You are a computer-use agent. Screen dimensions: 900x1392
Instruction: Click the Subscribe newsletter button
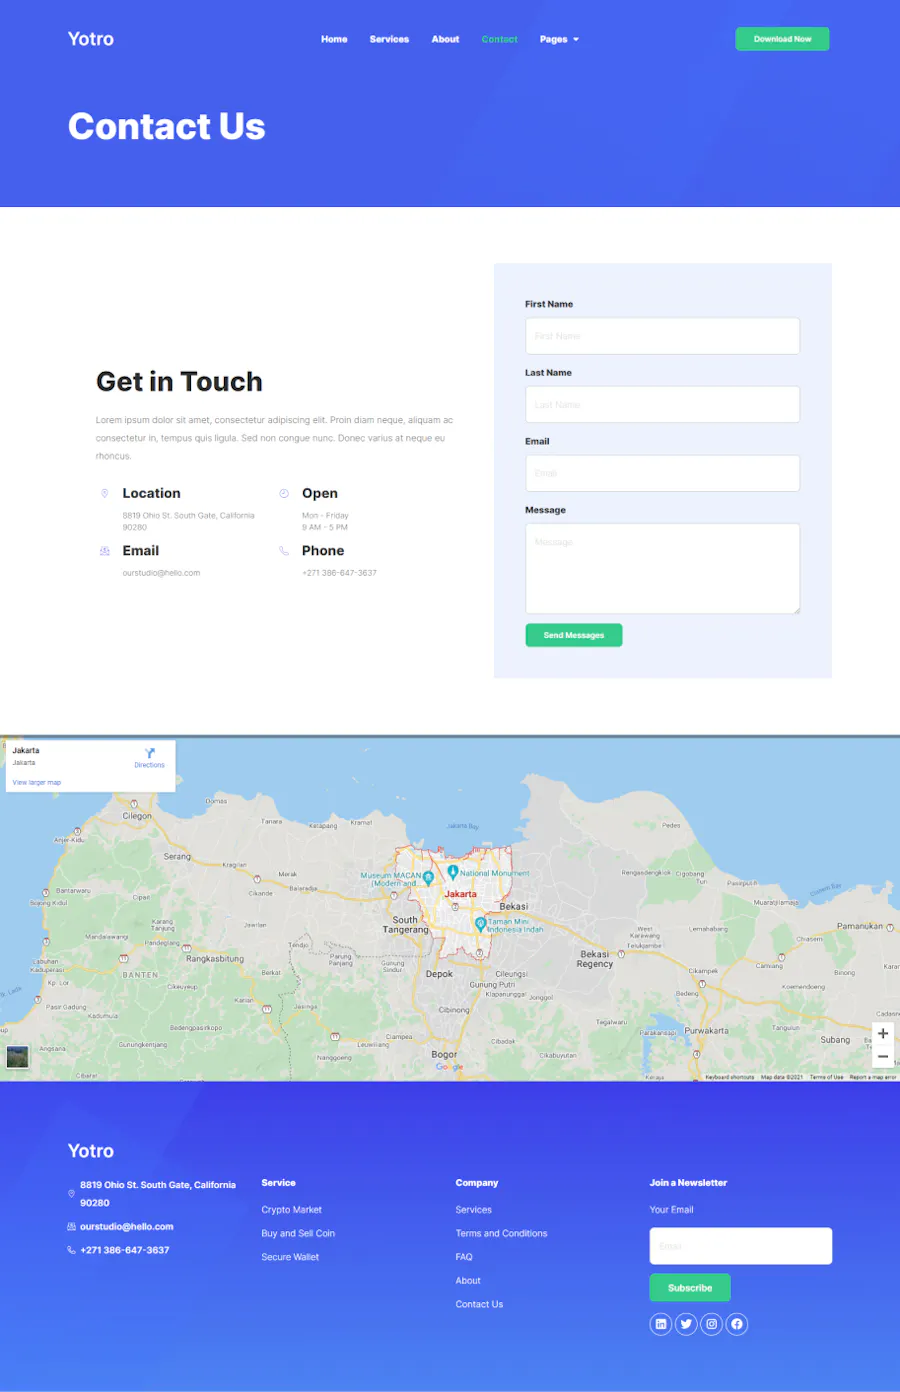pyautogui.click(x=690, y=1288)
